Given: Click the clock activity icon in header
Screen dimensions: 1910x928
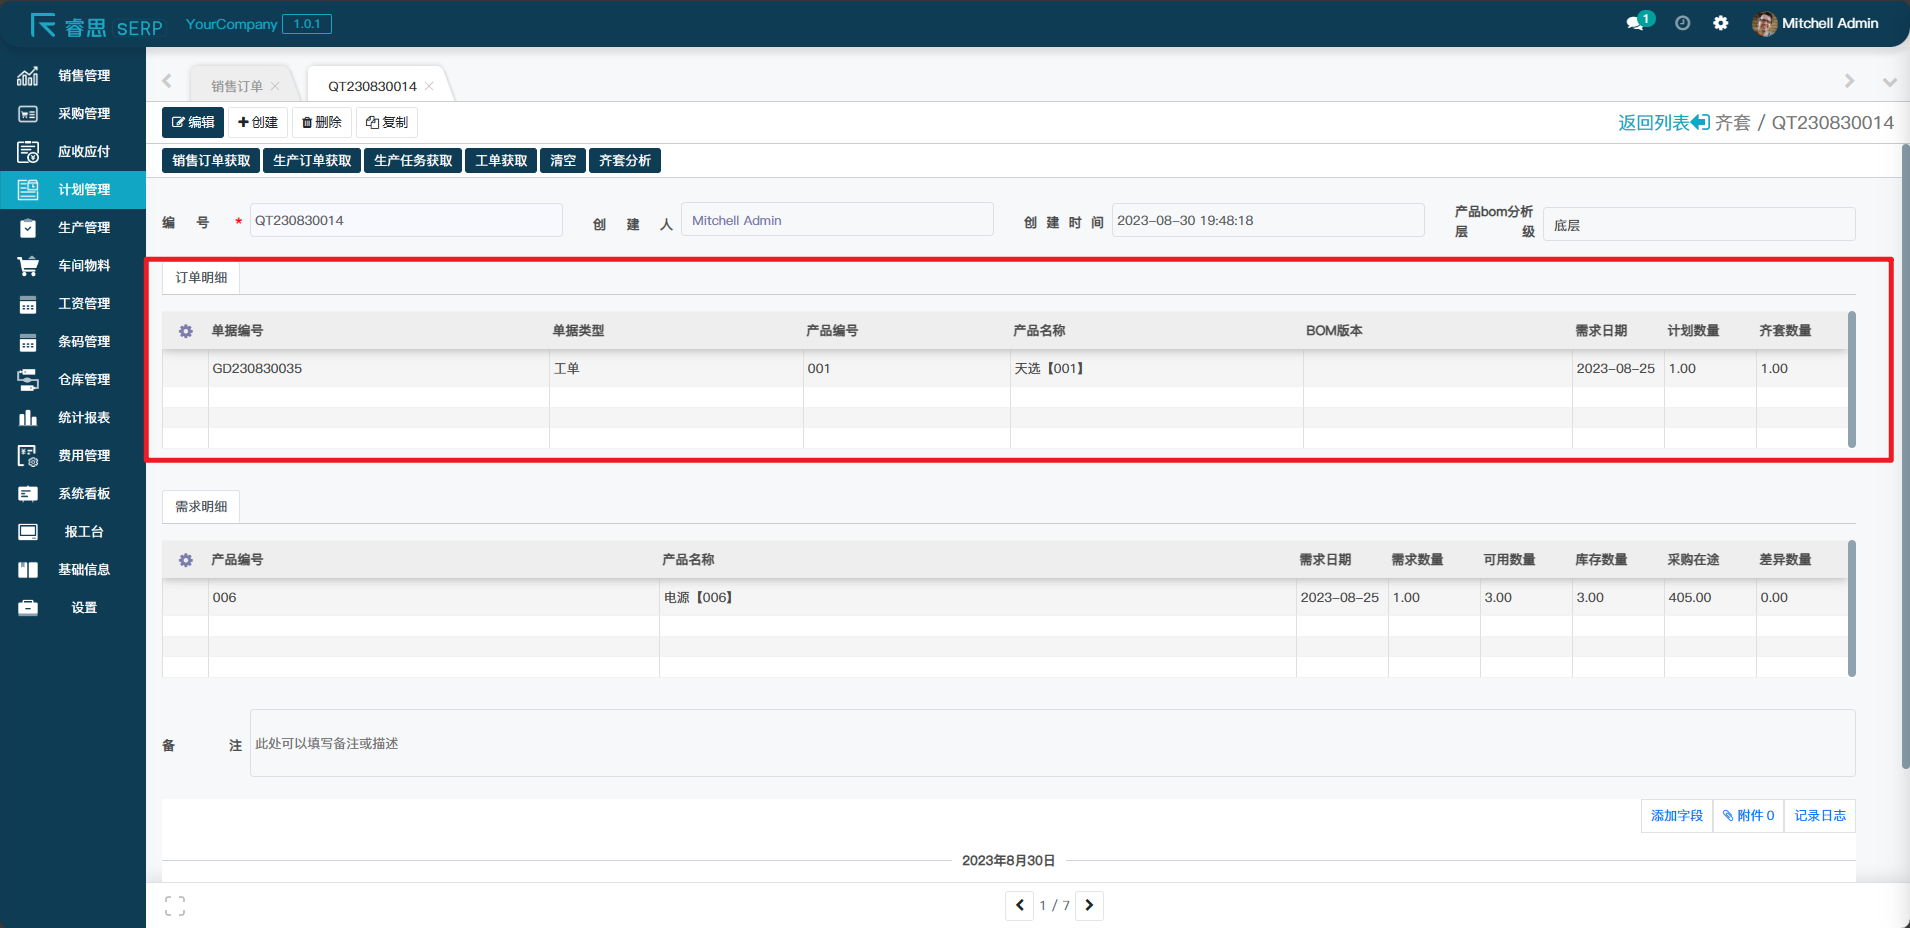Looking at the screenshot, I should (1683, 23).
